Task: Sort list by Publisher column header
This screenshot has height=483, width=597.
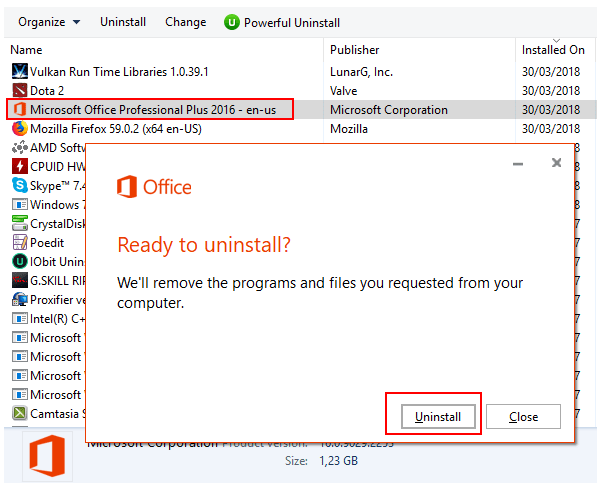Action: click(x=354, y=49)
